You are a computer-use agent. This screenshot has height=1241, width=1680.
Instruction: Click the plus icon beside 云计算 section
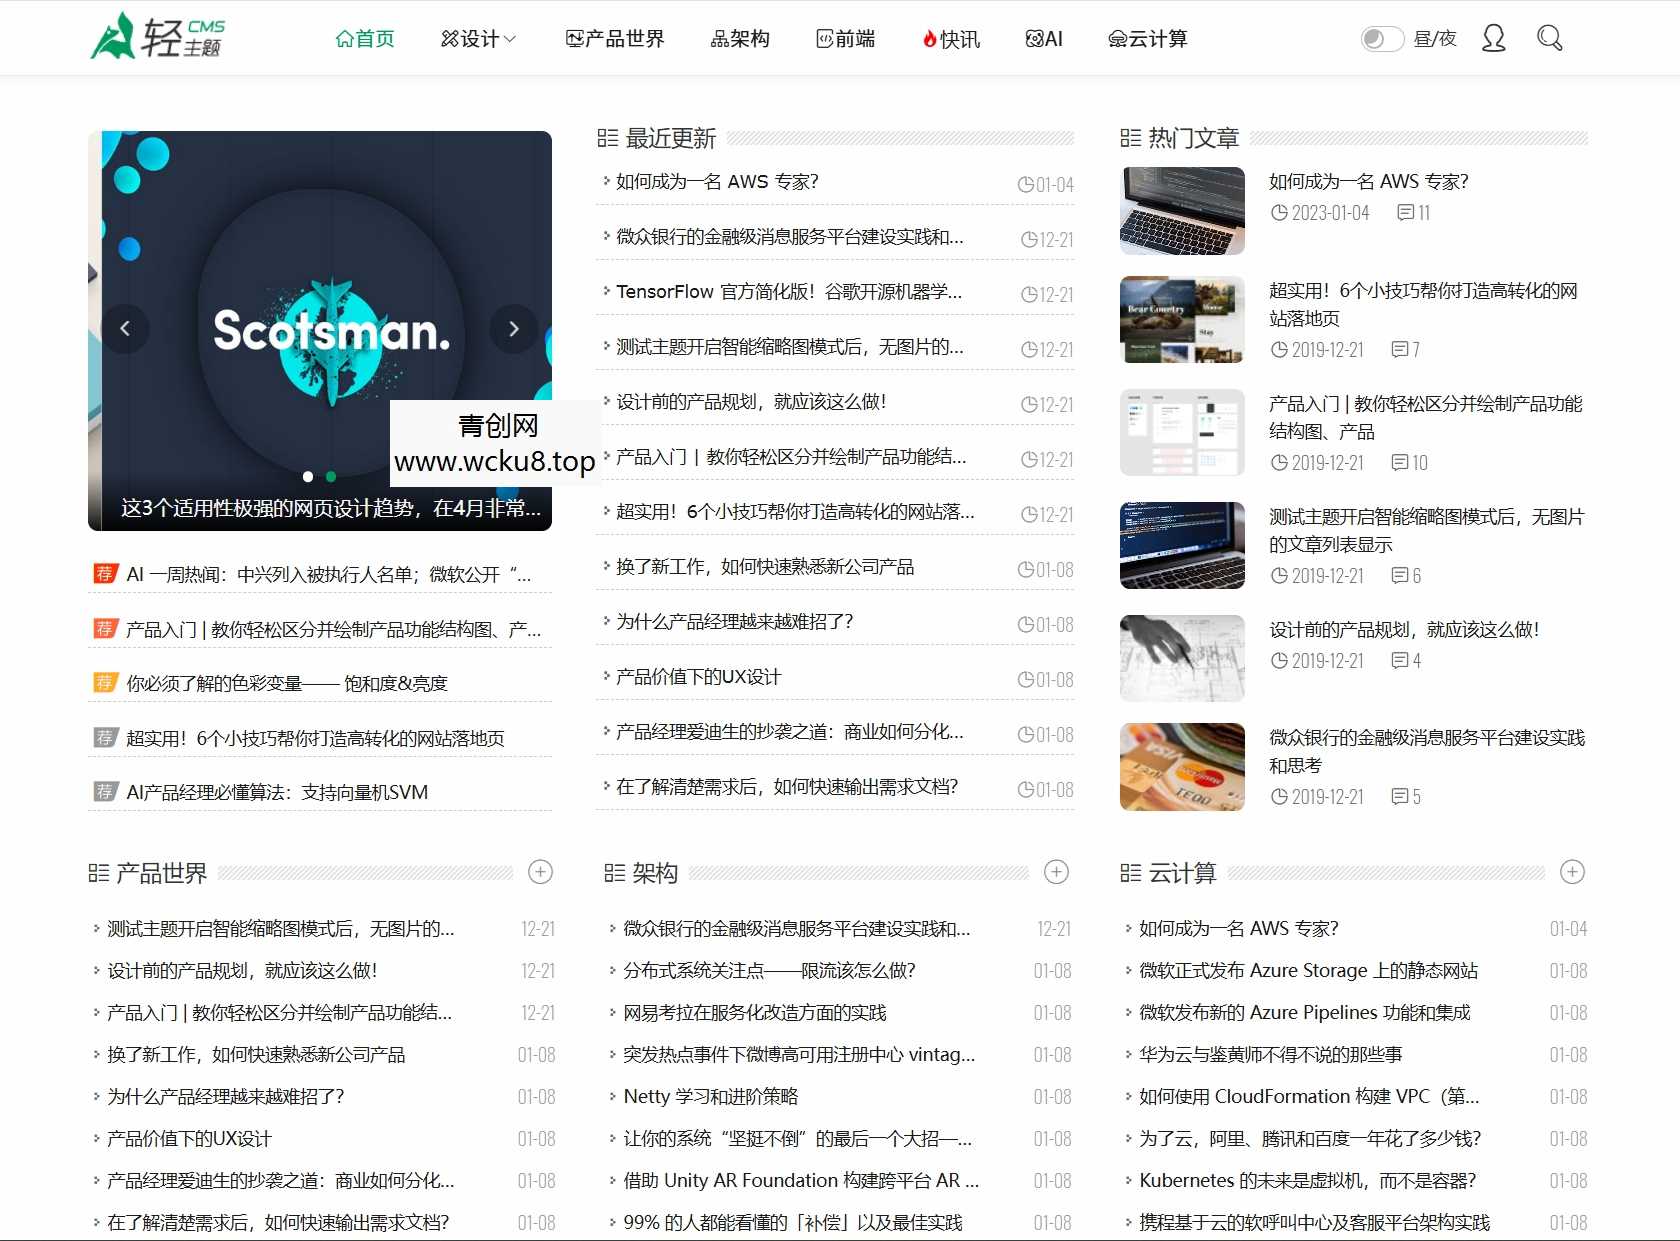(1571, 872)
